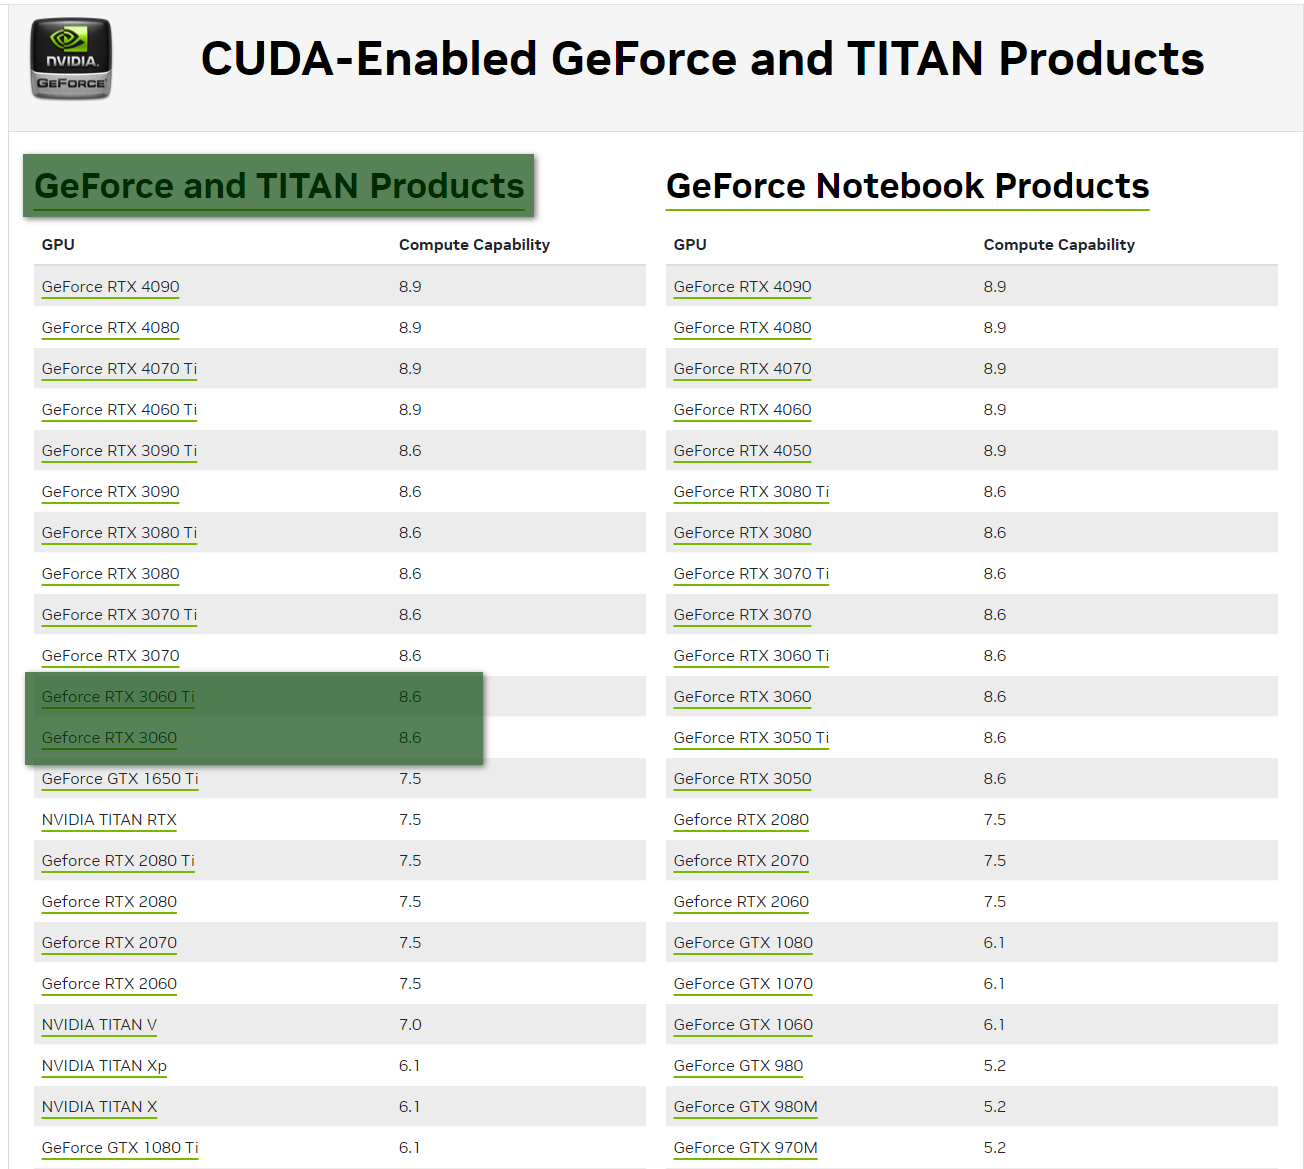Screen dimensions: 1304x1169
Task: Open Geforce RTX 2060 in the Notebook table
Action: click(x=741, y=902)
